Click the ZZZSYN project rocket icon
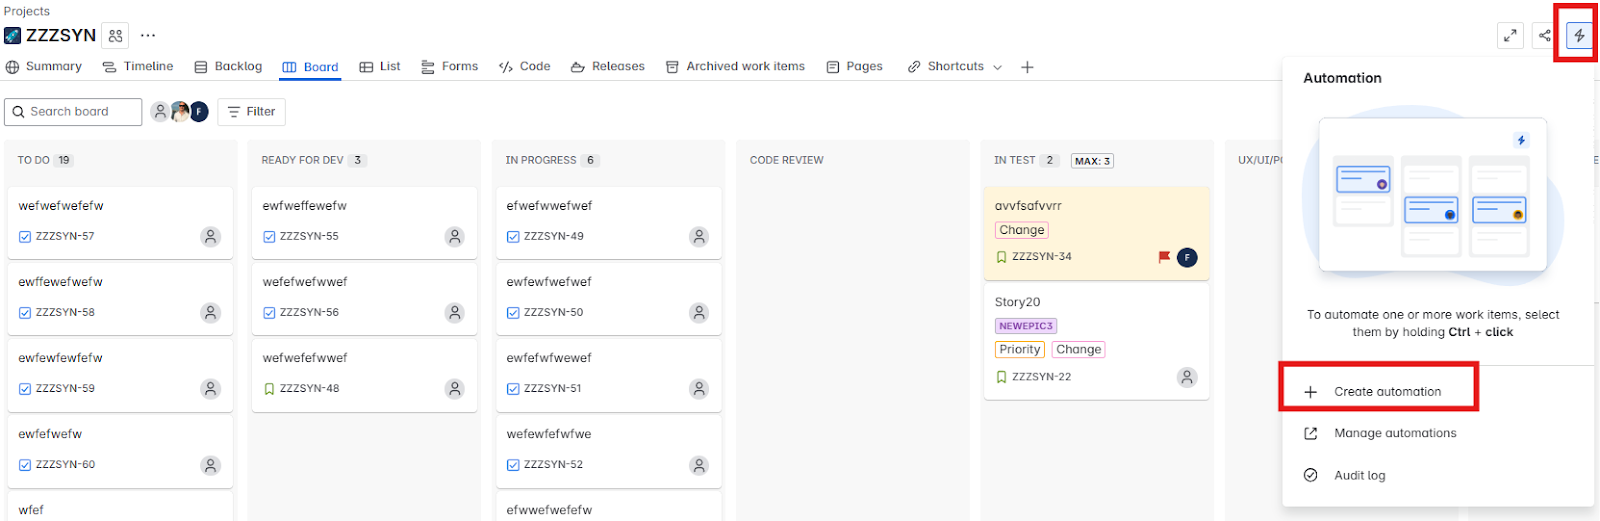Viewport: 1600px width, 521px height. (12, 35)
